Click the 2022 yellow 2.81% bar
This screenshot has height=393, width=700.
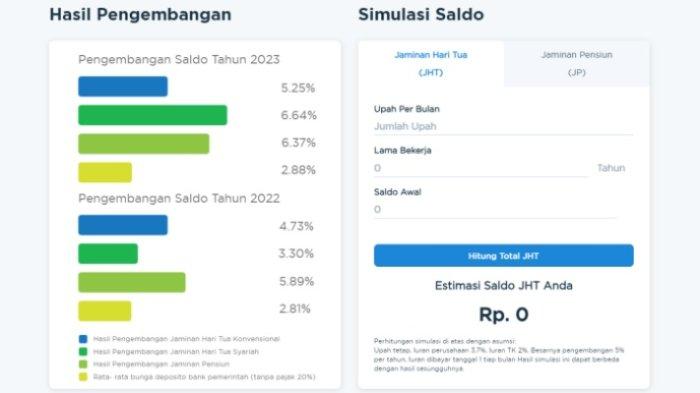click(105, 311)
